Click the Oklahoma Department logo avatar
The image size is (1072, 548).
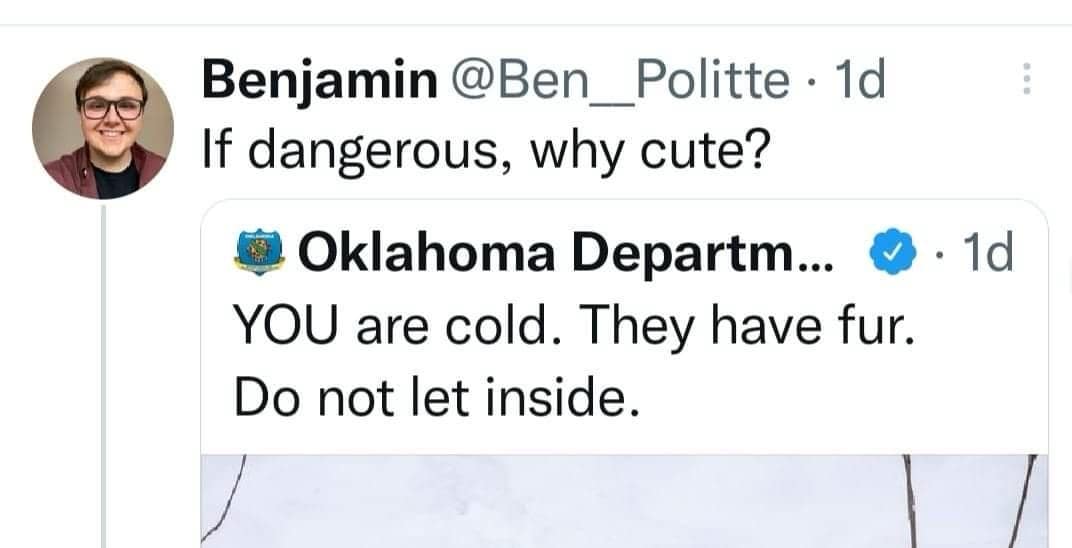[x=258, y=253]
